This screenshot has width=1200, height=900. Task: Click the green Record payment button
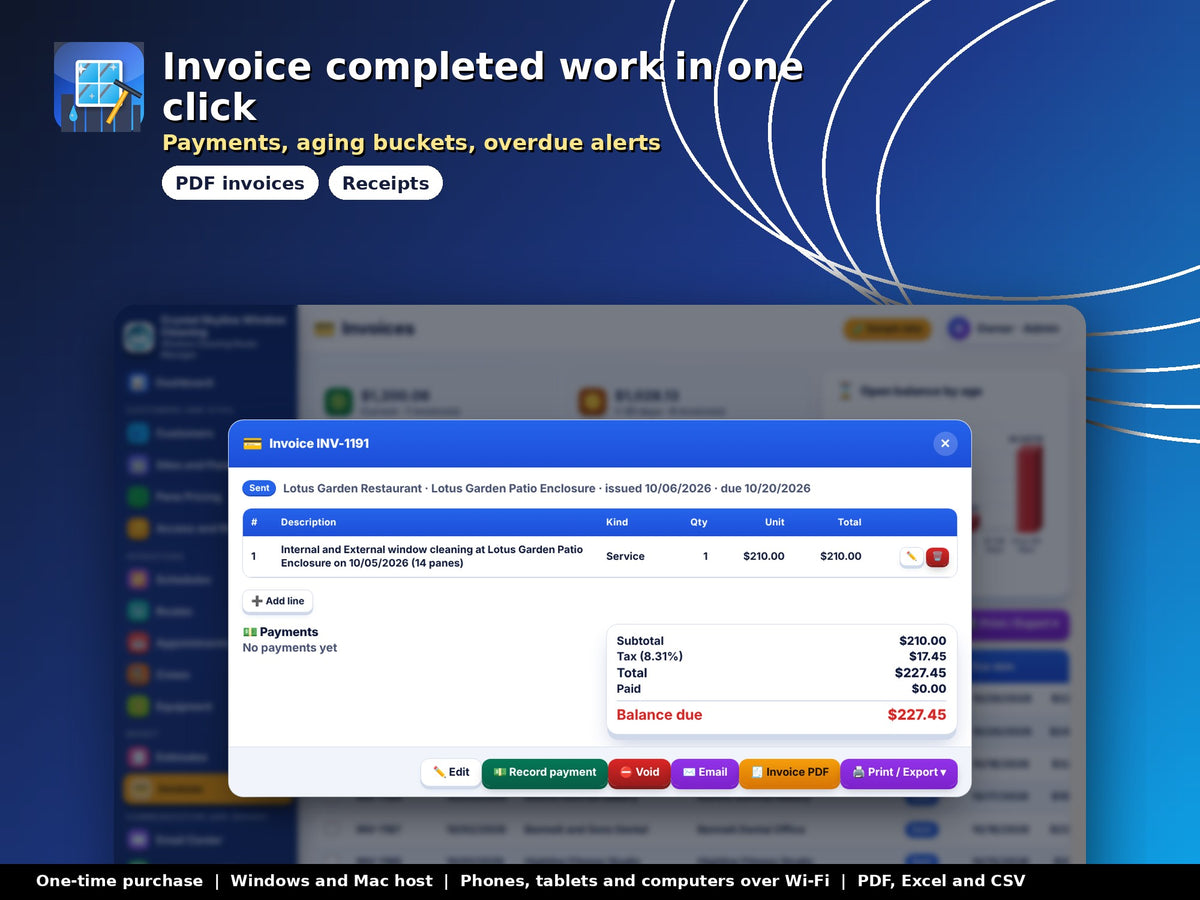click(x=545, y=773)
